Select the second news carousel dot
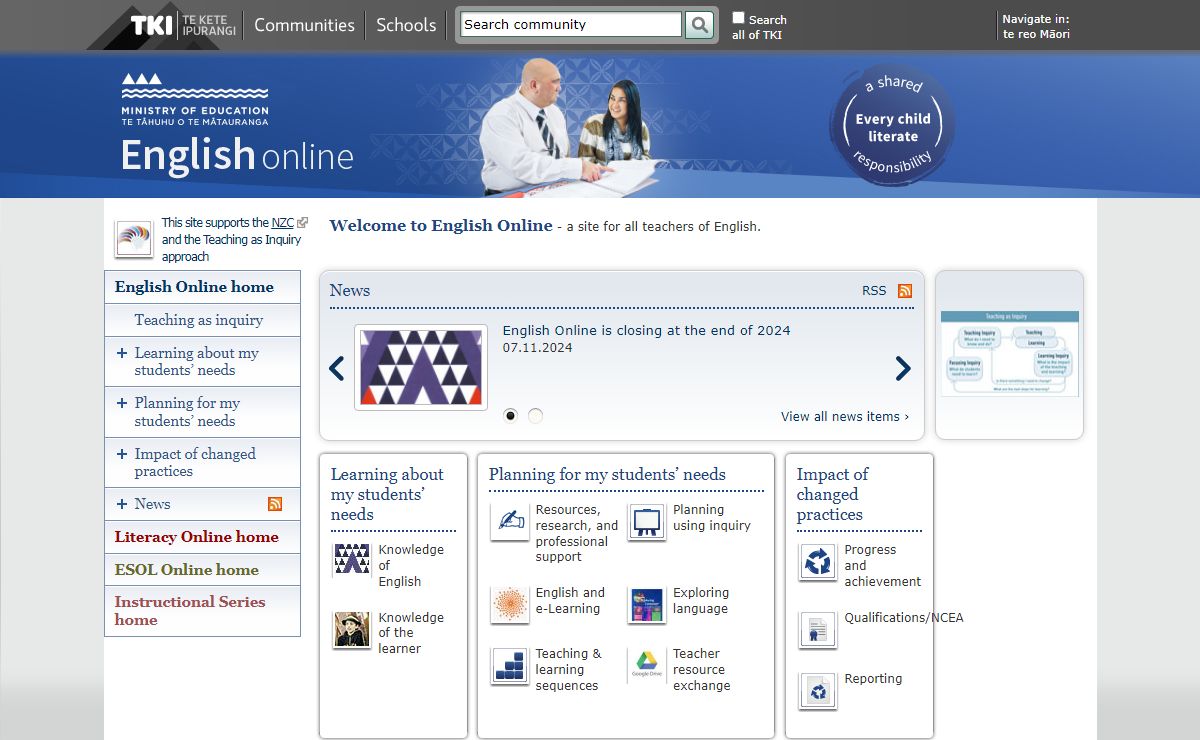This screenshot has width=1200, height=740. point(535,415)
